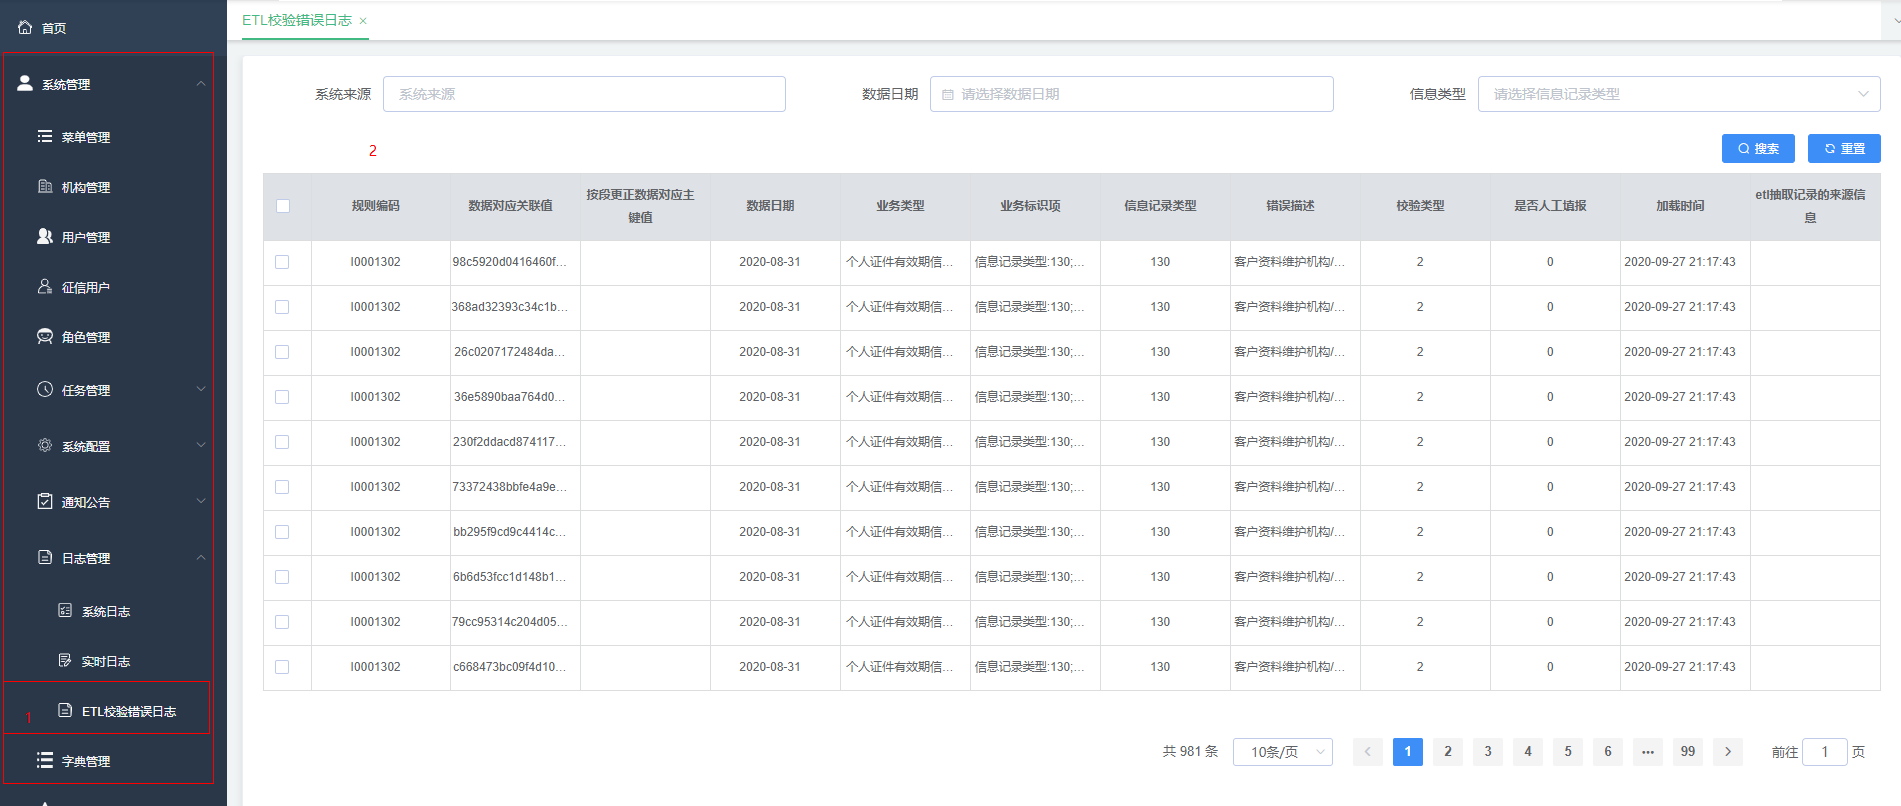Viewport: 1901px width, 806px height.
Task: Go to page 3
Action: click(x=1488, y=751)
